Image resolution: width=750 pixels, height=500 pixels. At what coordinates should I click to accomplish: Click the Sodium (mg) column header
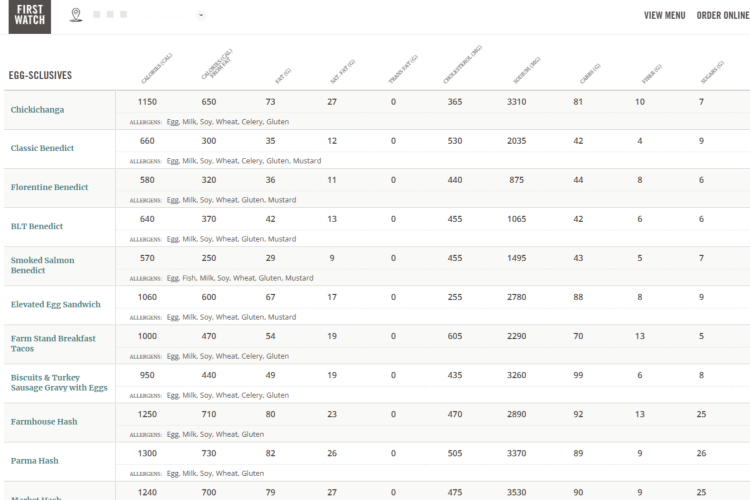527,70
